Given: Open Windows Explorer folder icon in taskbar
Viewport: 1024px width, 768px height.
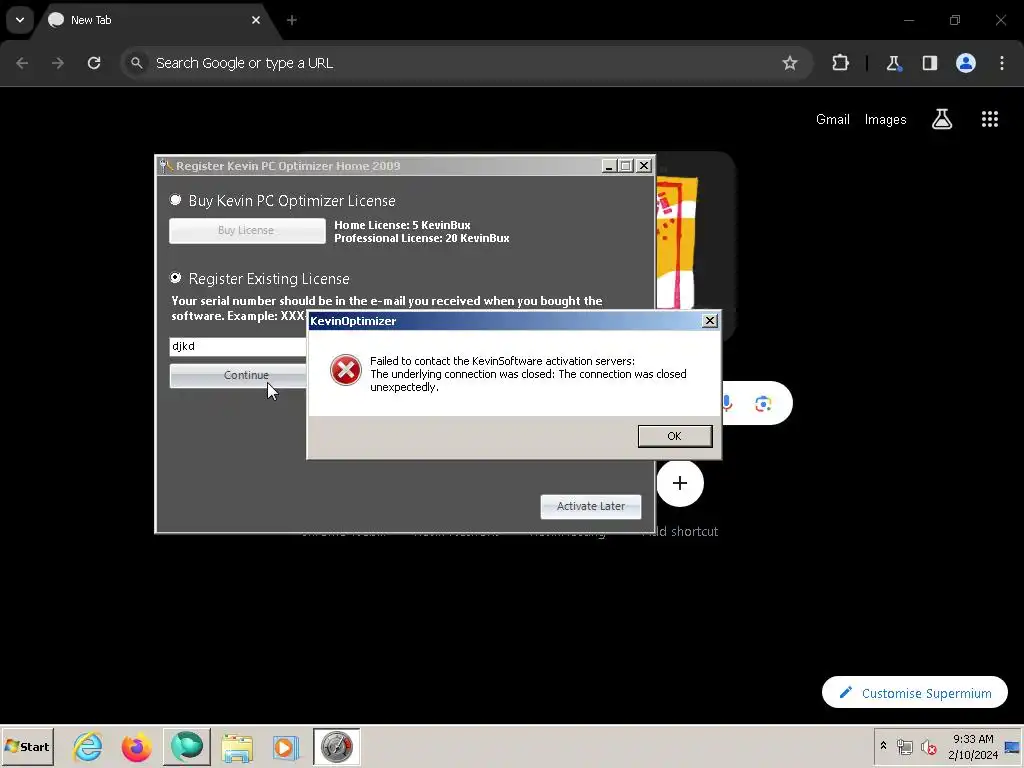Looking at the screenshot, I should (237, 748).
